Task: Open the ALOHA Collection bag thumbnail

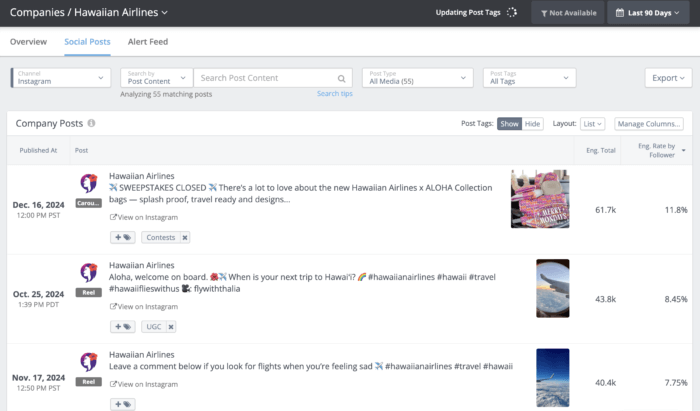Action: coord(540,199)
